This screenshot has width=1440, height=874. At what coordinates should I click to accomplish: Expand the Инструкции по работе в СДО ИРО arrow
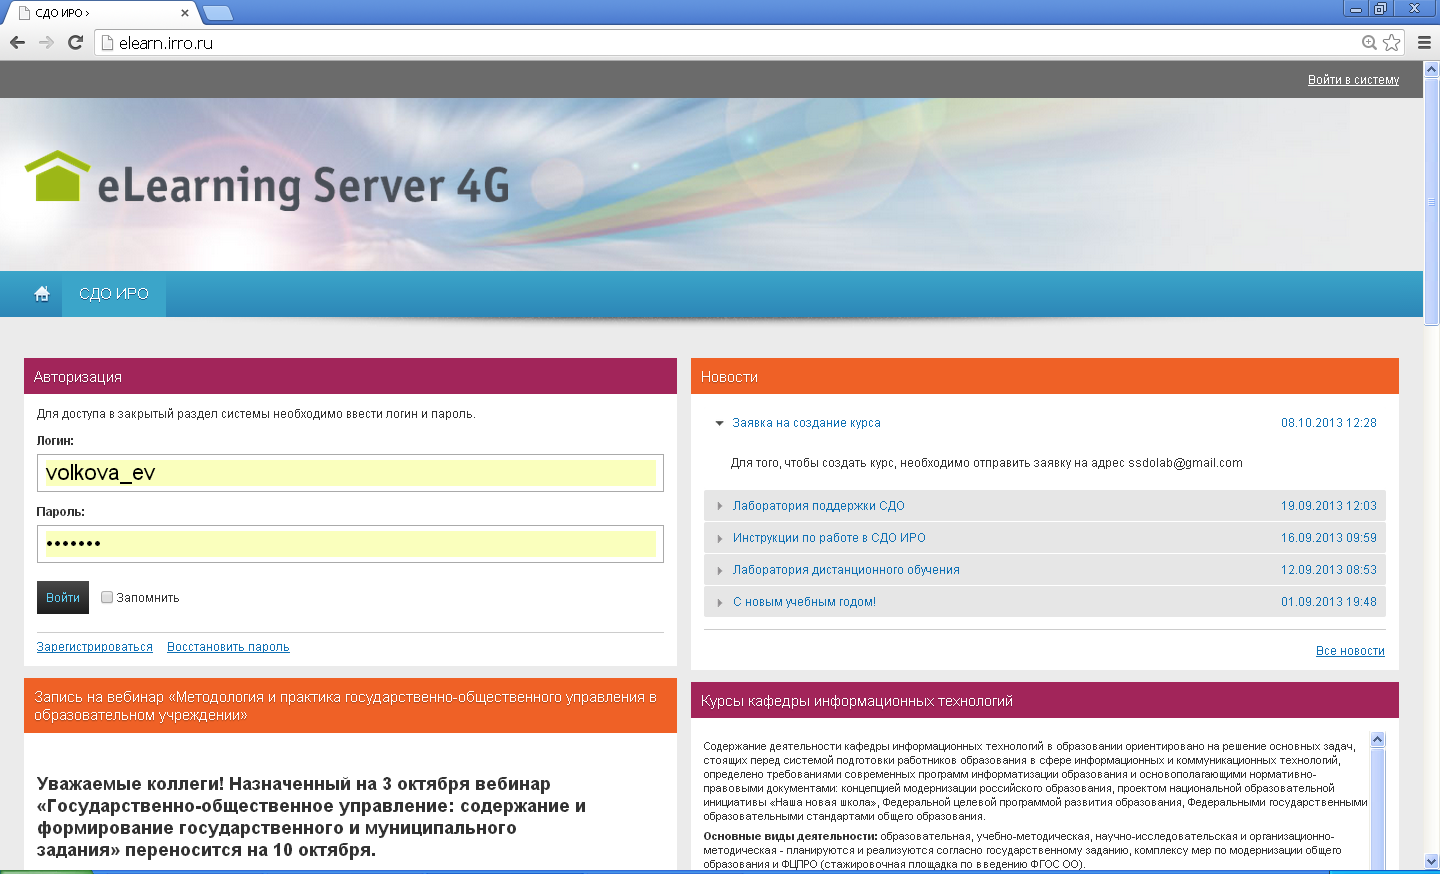point(719,538)
